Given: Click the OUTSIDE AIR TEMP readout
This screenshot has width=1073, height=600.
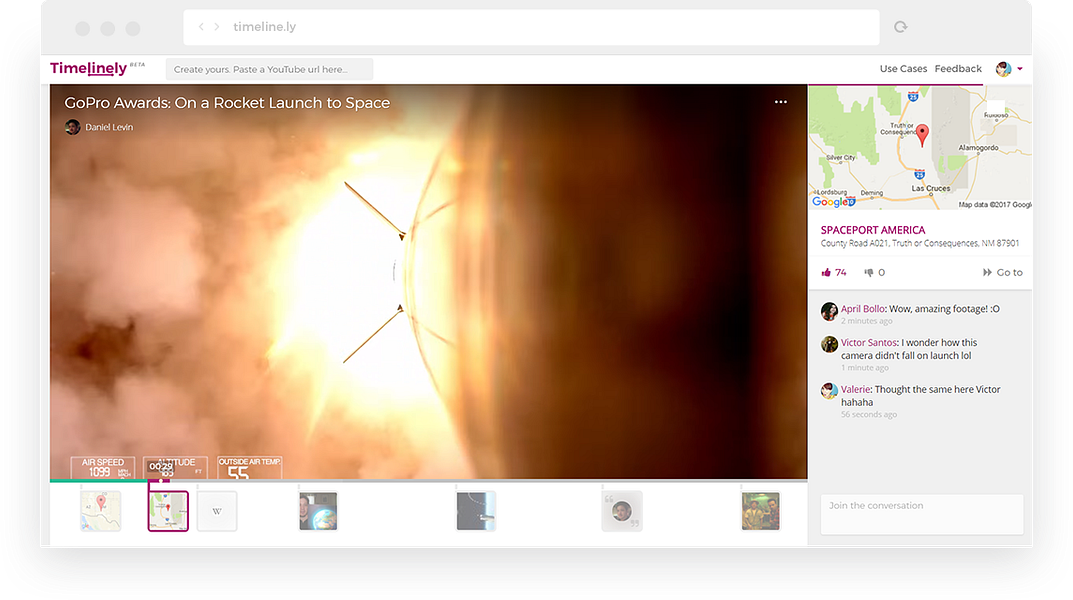Looking at the screenshot, I should (x=250, y=468).
